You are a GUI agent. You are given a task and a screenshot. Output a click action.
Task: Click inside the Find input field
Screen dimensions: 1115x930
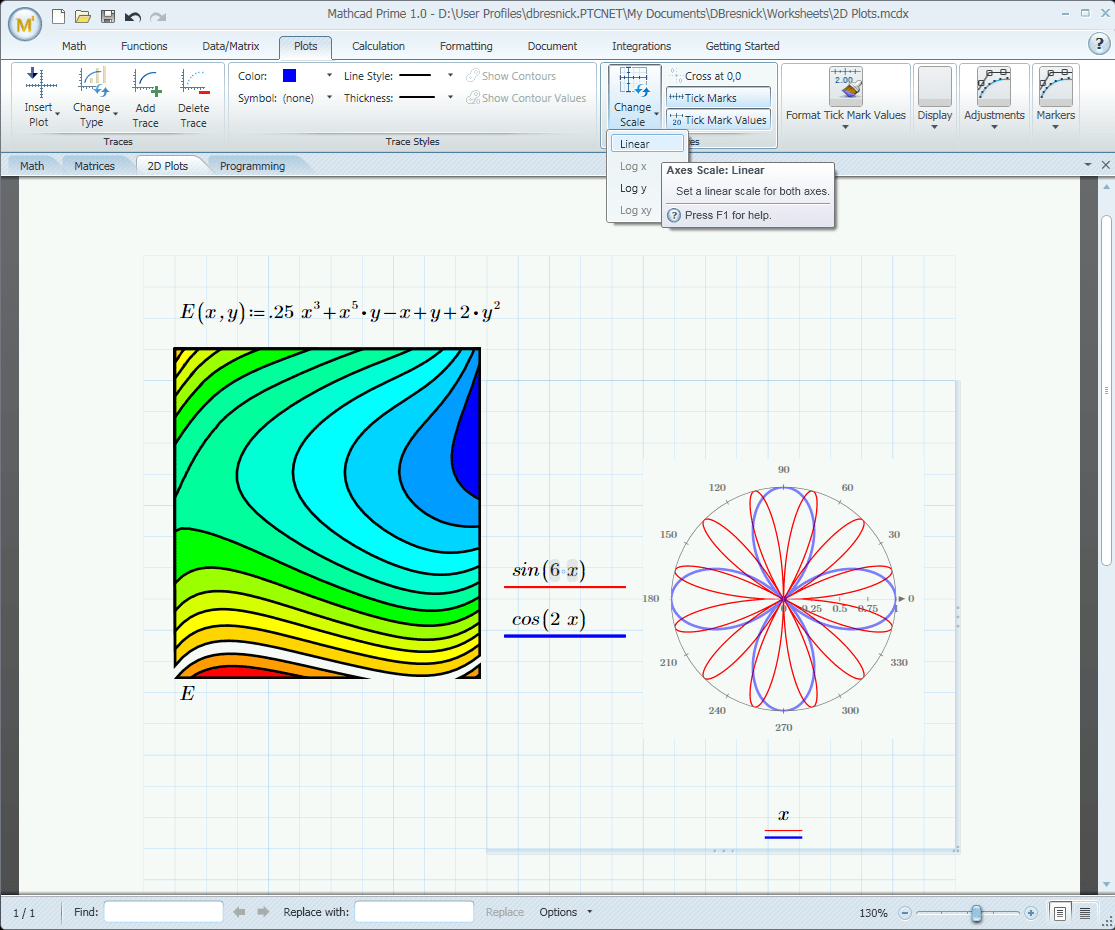pyautogui.click(x=163, y=912)
